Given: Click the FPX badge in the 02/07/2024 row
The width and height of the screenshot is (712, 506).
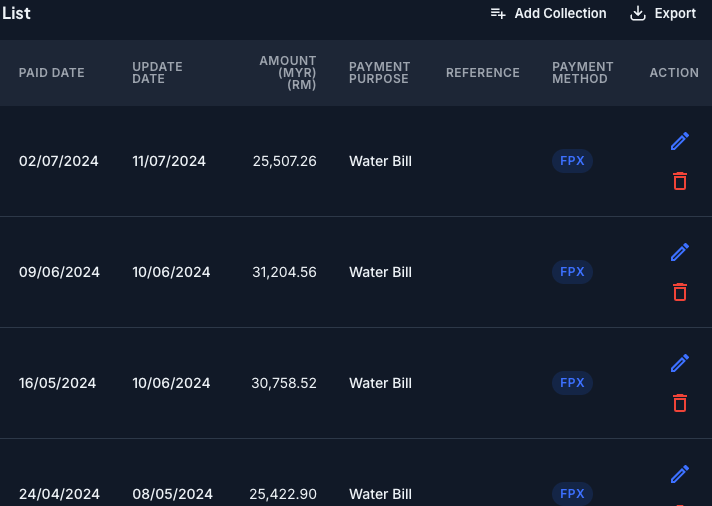Looking at the screenshot, I should point(572,161).
